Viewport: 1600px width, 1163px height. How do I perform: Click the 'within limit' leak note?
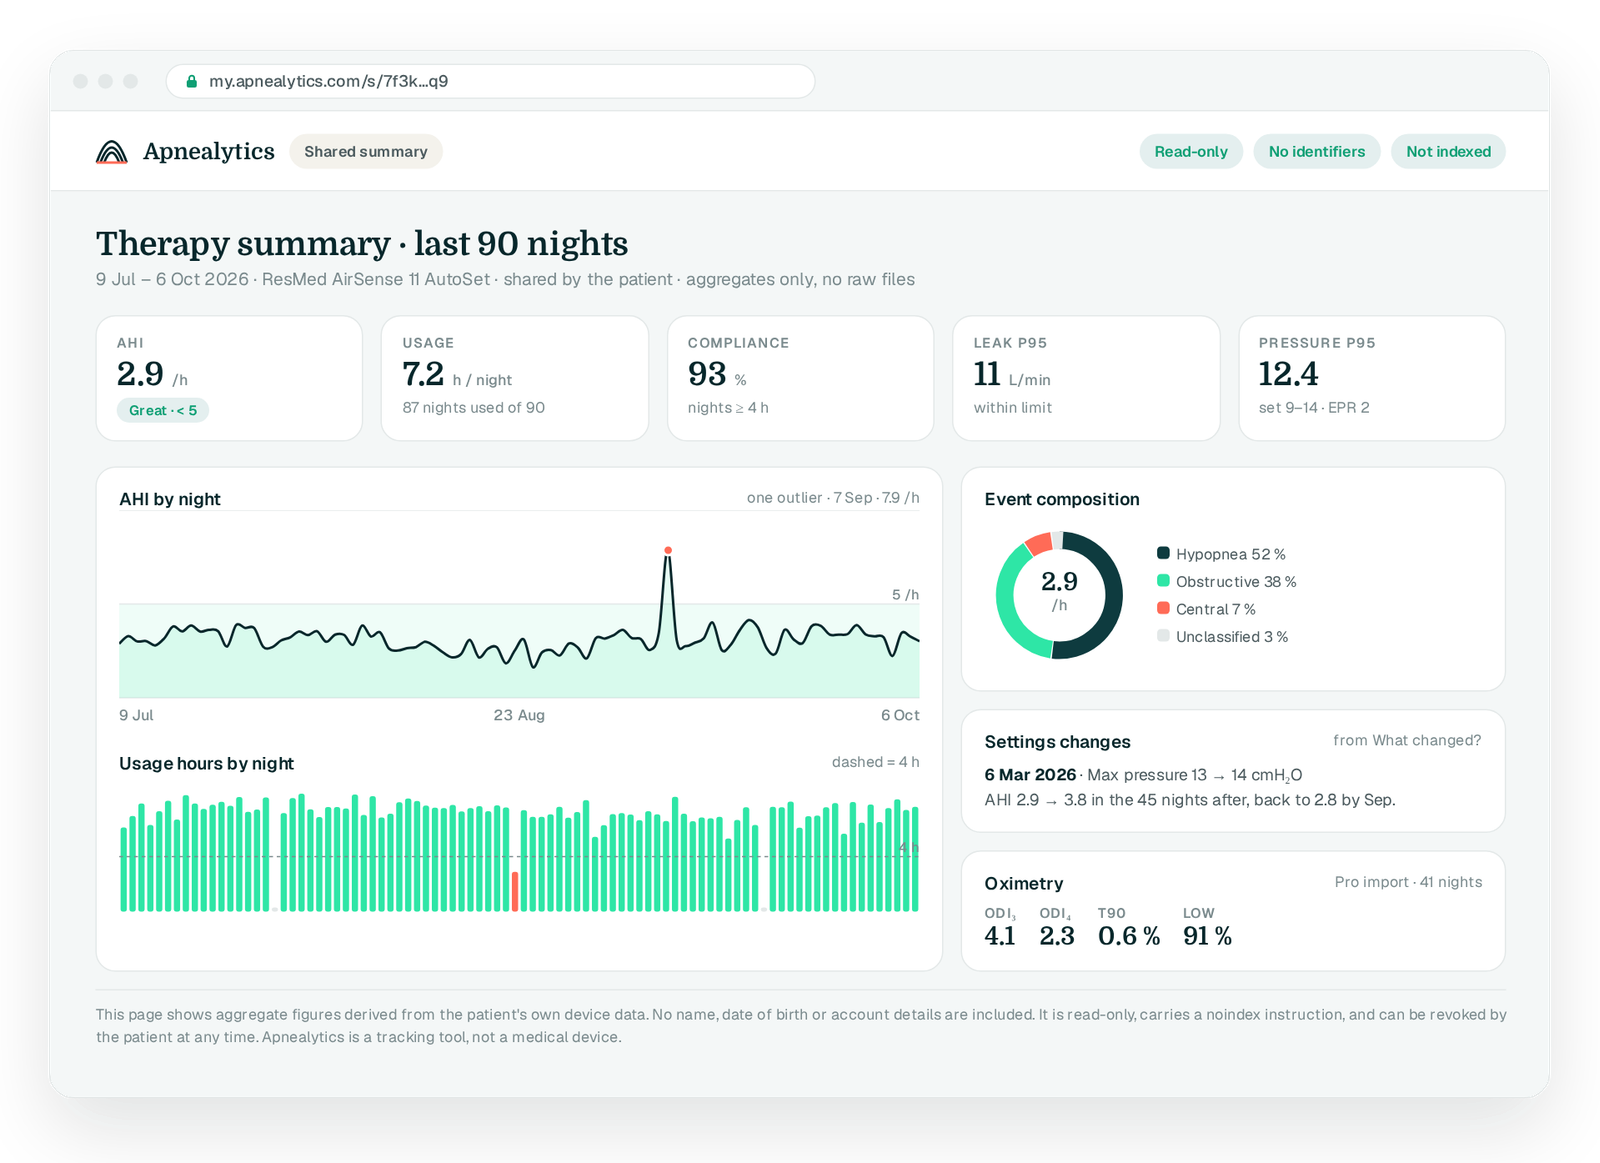coord(1013,408)
